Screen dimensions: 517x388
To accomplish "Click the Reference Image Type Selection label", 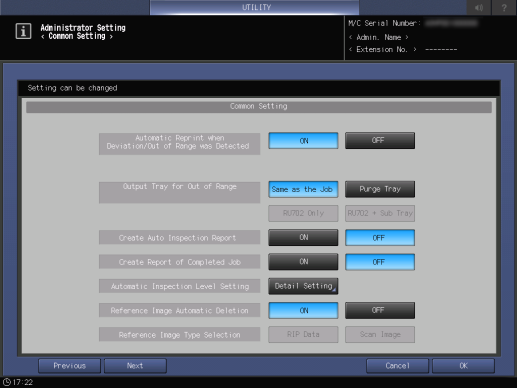I will click(x=179, y=335).
